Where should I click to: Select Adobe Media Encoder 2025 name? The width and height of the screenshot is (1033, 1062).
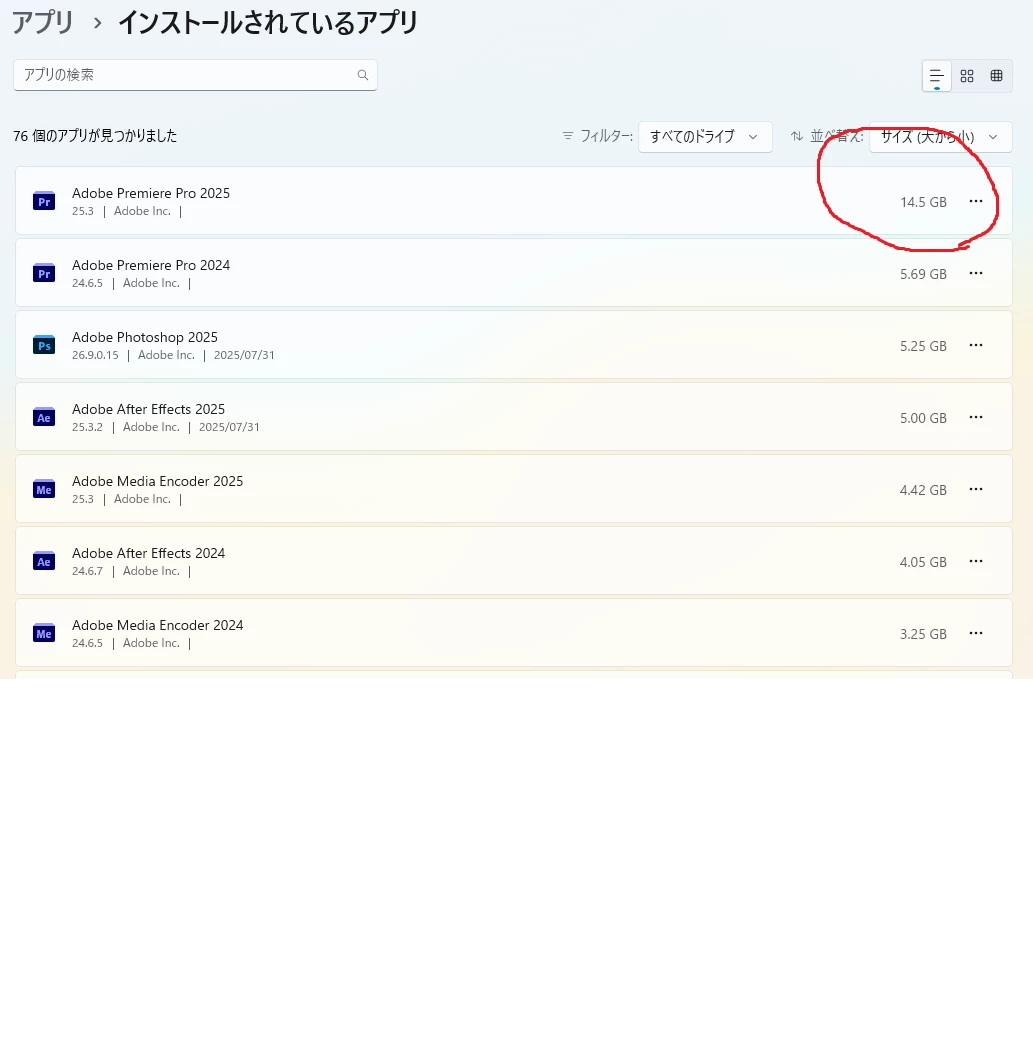[158, 481]
